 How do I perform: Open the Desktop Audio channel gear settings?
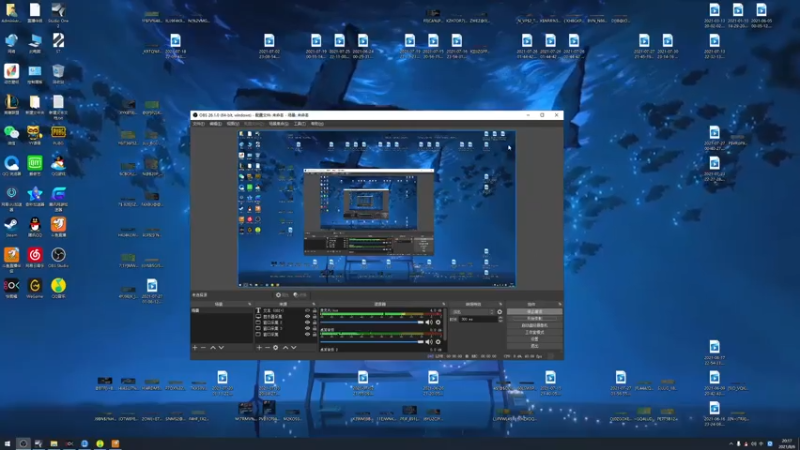point(438,342)
